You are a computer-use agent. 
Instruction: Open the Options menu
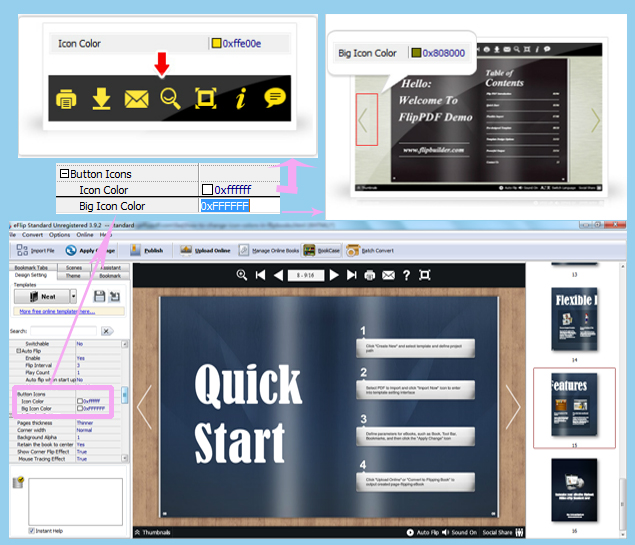(59, 235)
